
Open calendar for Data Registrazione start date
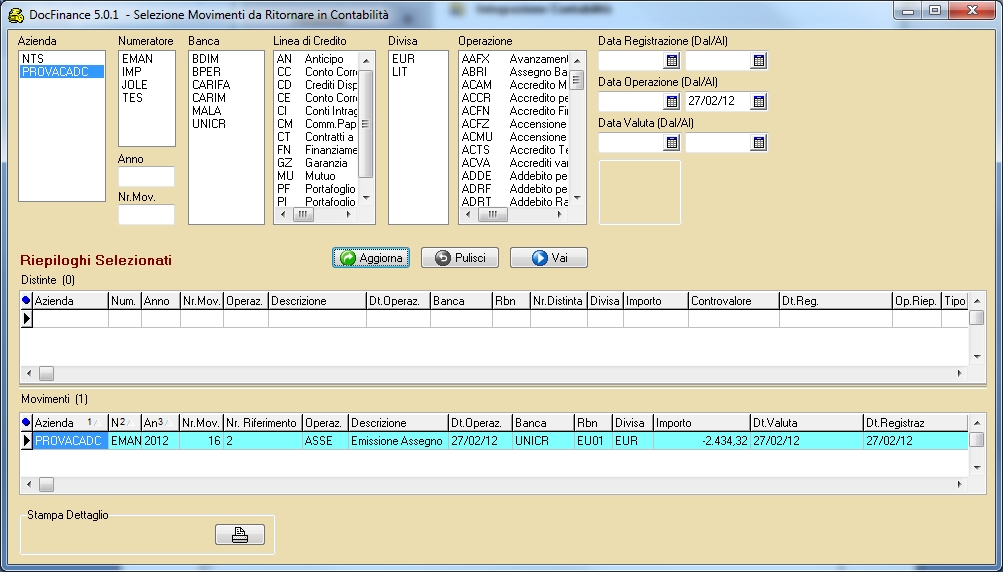pos(671,61)
